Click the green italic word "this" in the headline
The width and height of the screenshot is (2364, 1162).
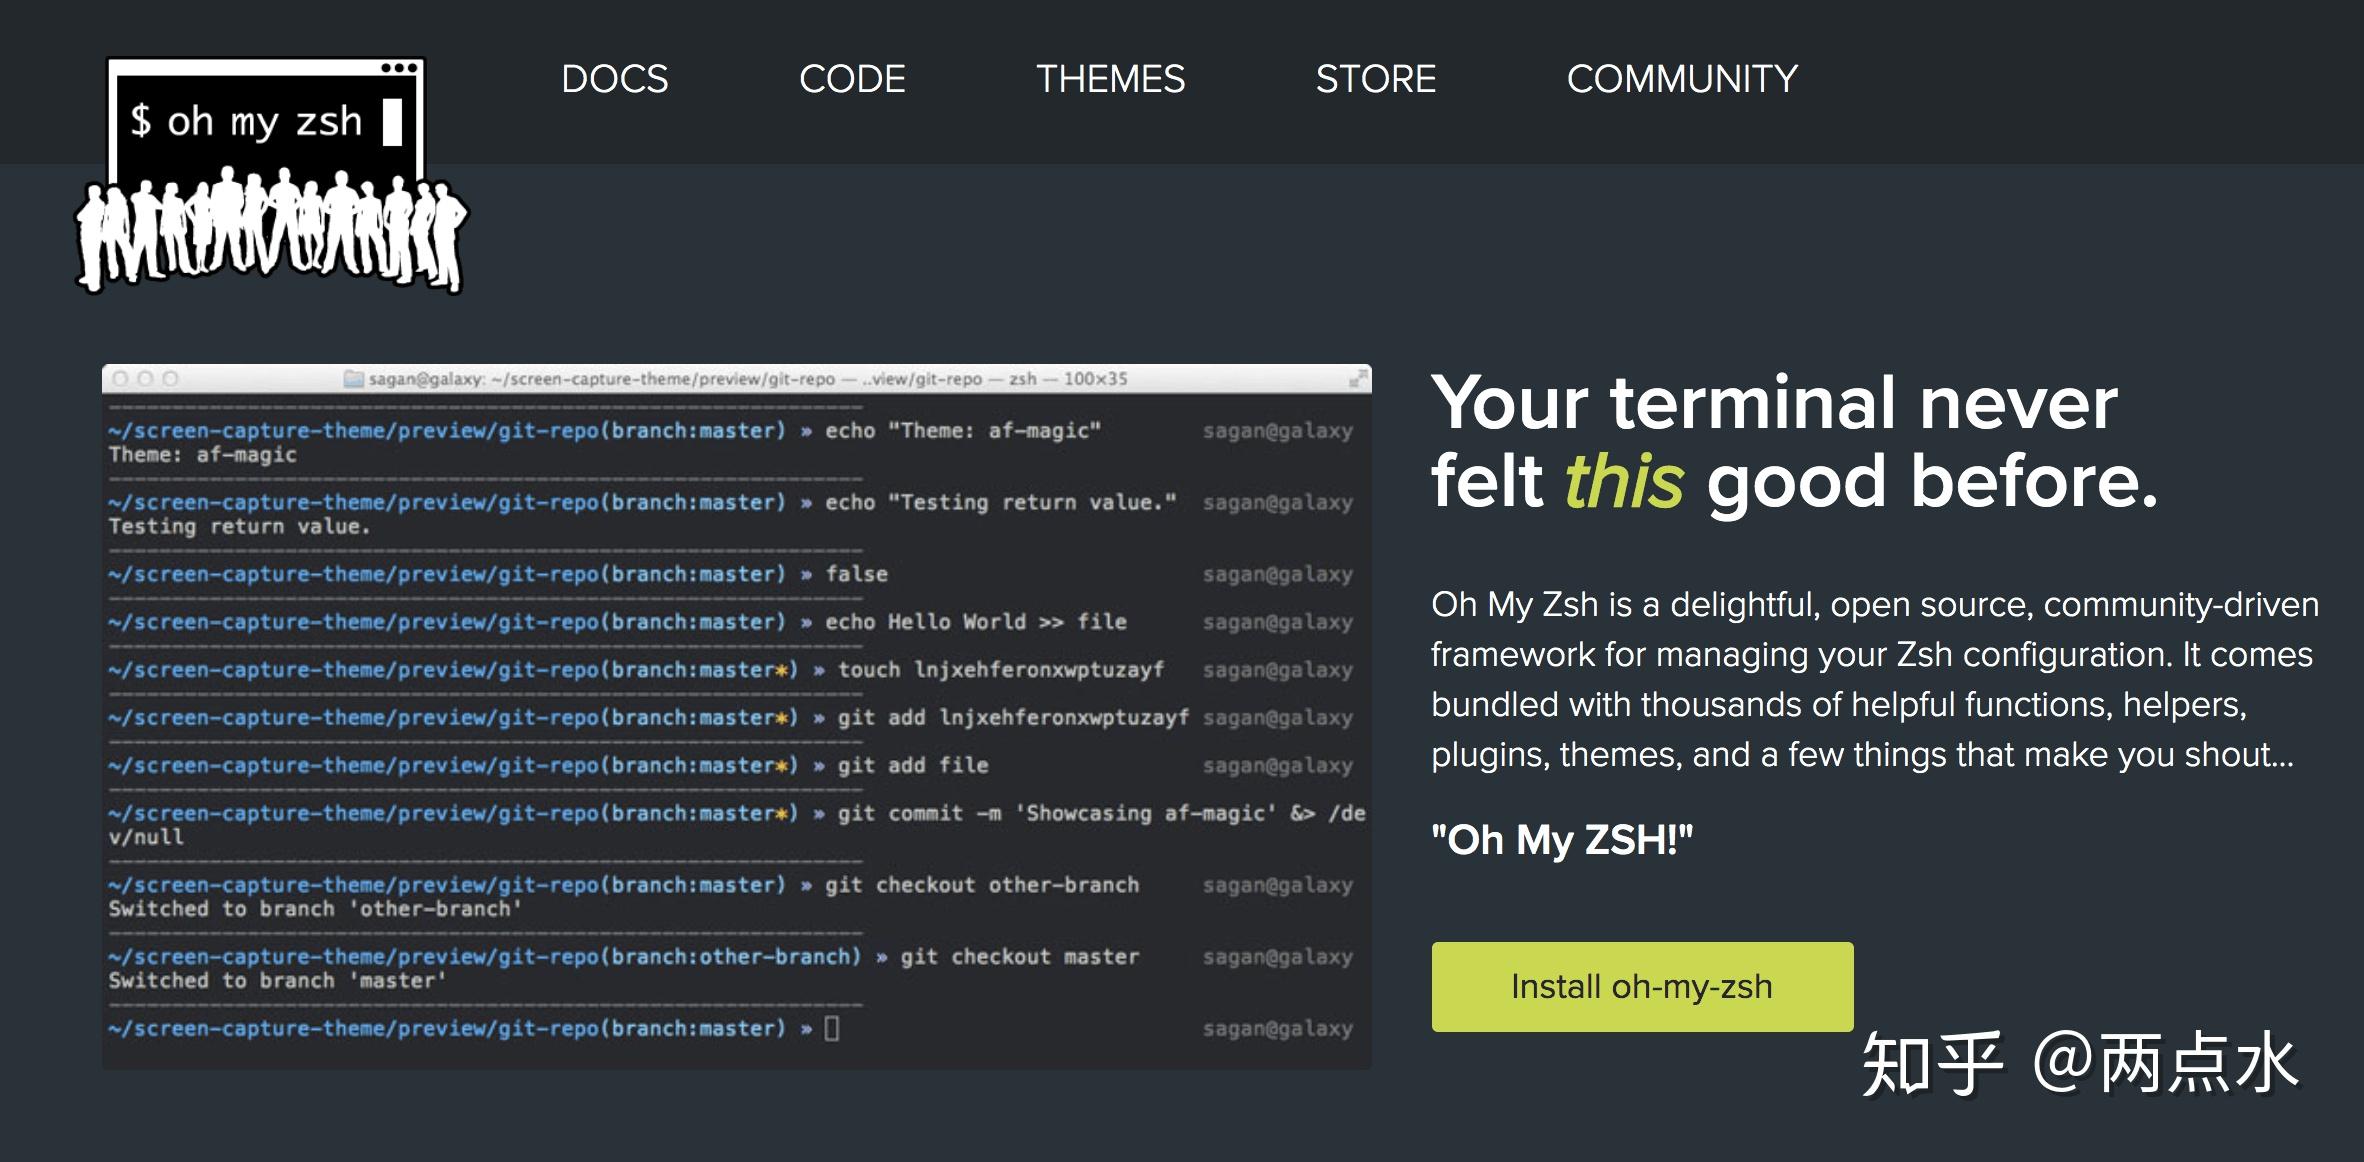pos(1623,482)
